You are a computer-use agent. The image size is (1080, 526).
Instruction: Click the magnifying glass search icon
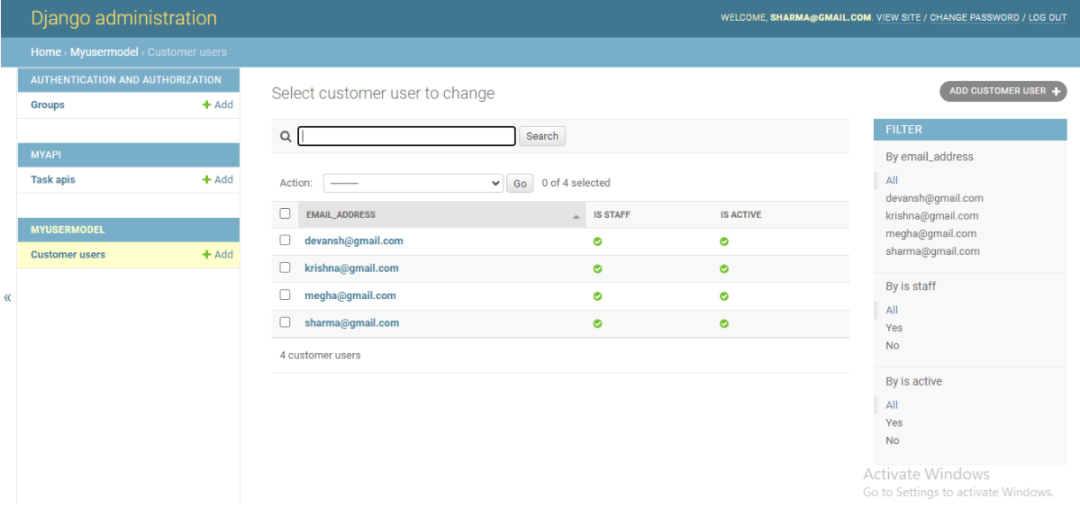tap(285, 136)
